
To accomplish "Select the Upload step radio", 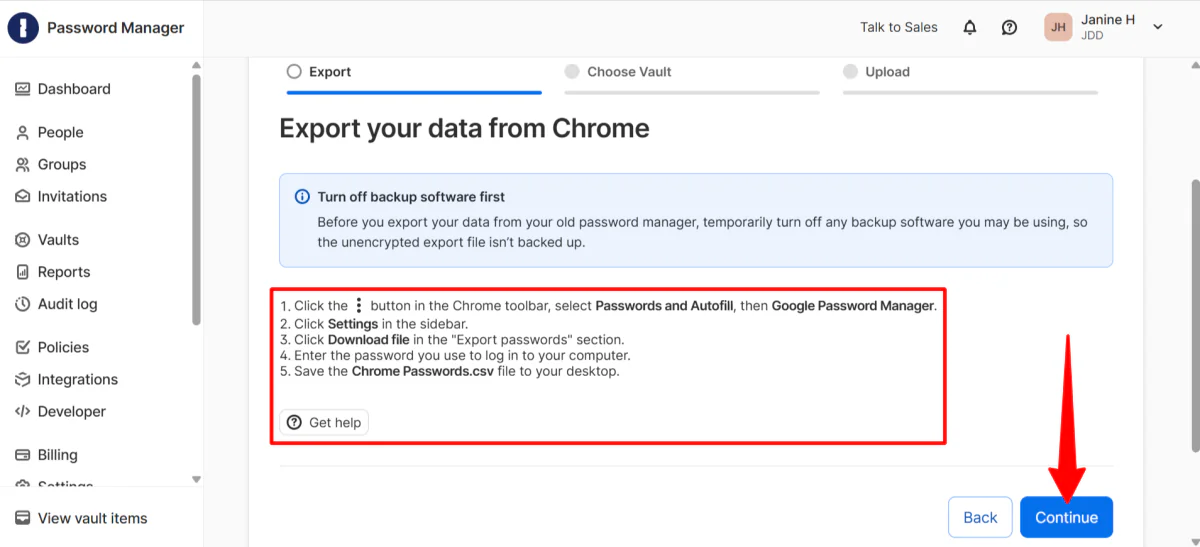I will click(851, 72).
